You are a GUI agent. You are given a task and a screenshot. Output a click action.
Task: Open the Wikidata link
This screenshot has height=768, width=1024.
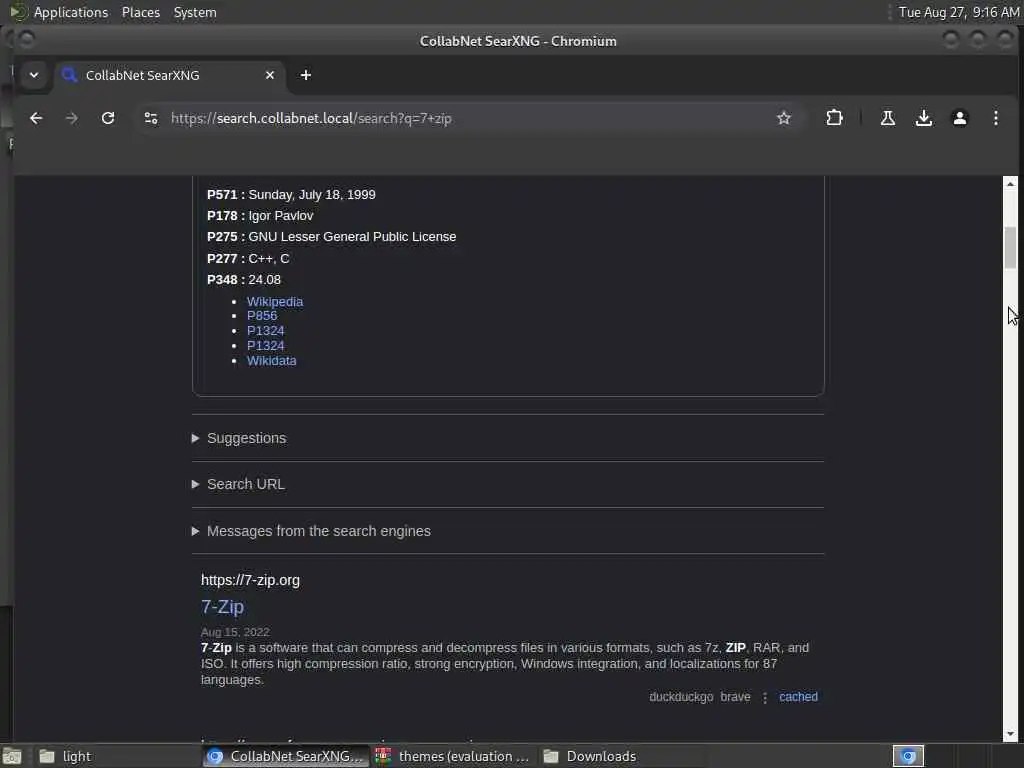pyautogui.click(x=271, y=360)
